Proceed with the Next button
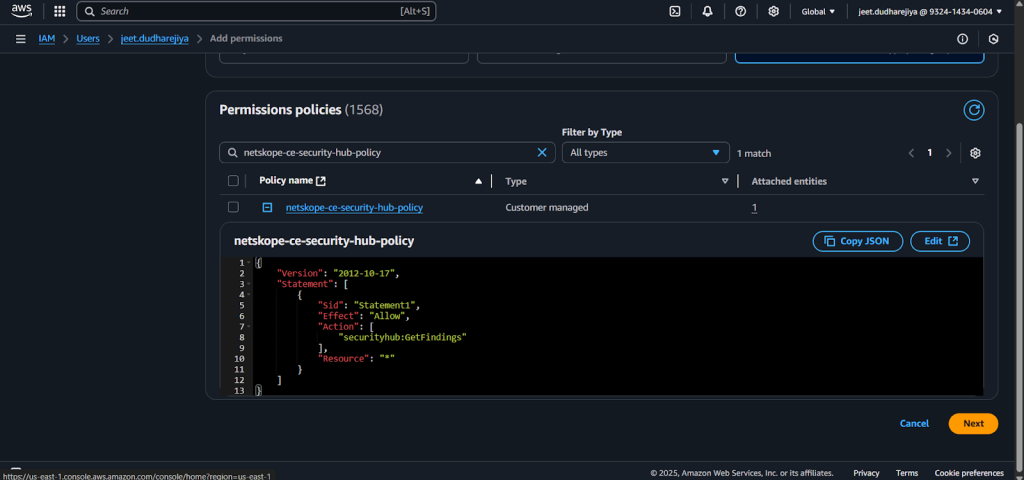The width and height of the screenshot is (1024, 480). click(x=973, y=423)
